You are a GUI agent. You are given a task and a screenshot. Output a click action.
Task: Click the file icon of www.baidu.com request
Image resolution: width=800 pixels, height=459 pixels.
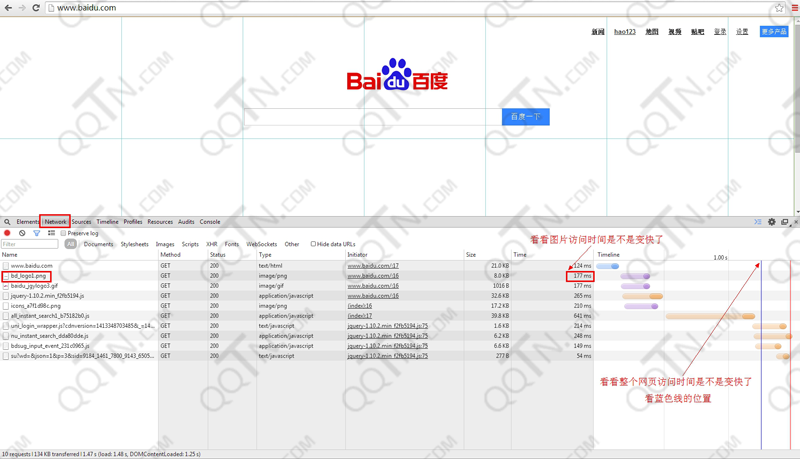6,266
